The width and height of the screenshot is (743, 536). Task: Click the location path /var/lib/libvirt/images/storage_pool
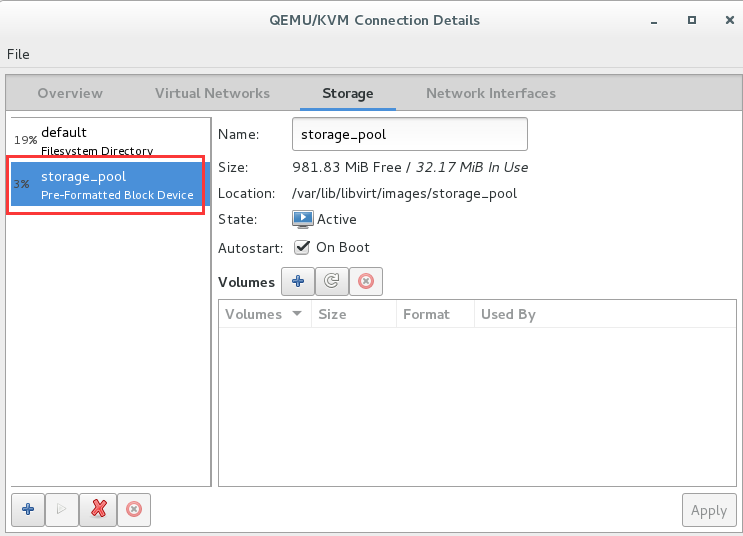[x=404, y=193]
